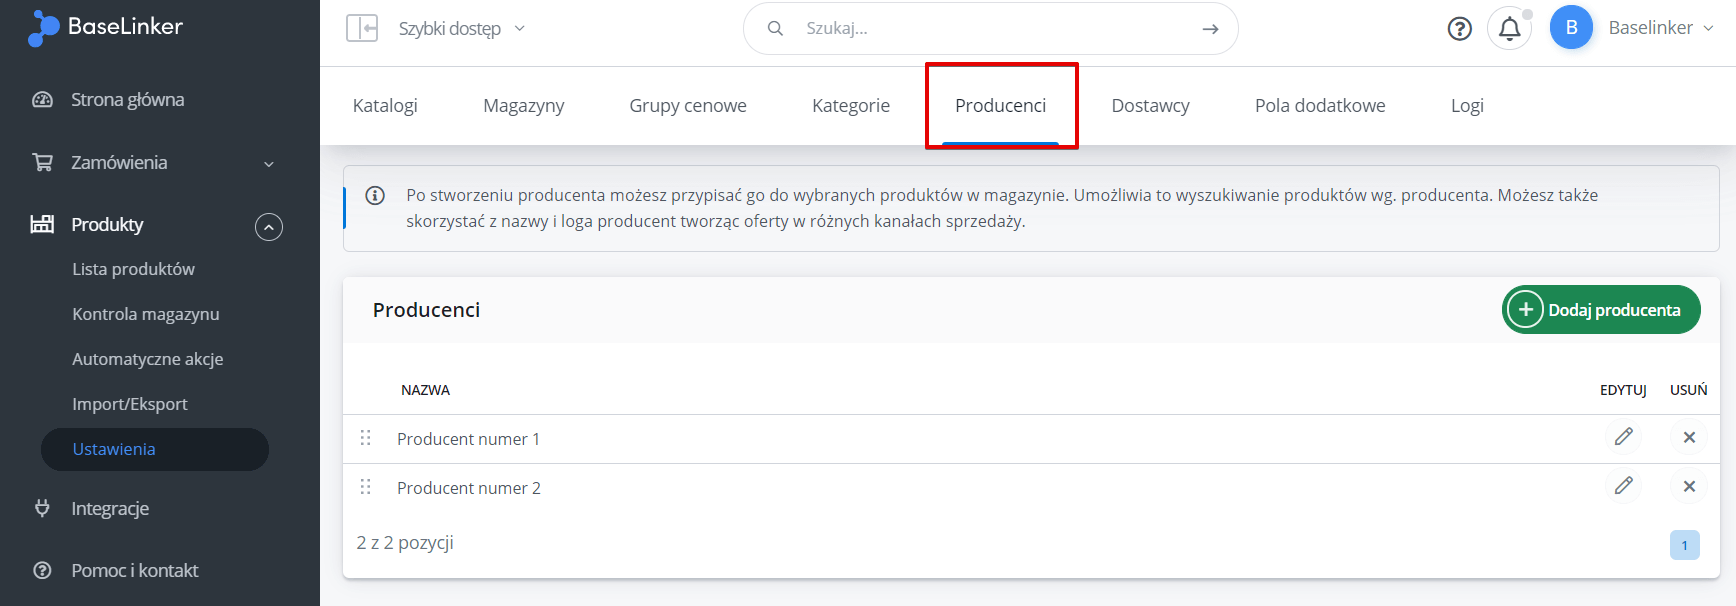Open Produkty section

[x=107, y=224]
